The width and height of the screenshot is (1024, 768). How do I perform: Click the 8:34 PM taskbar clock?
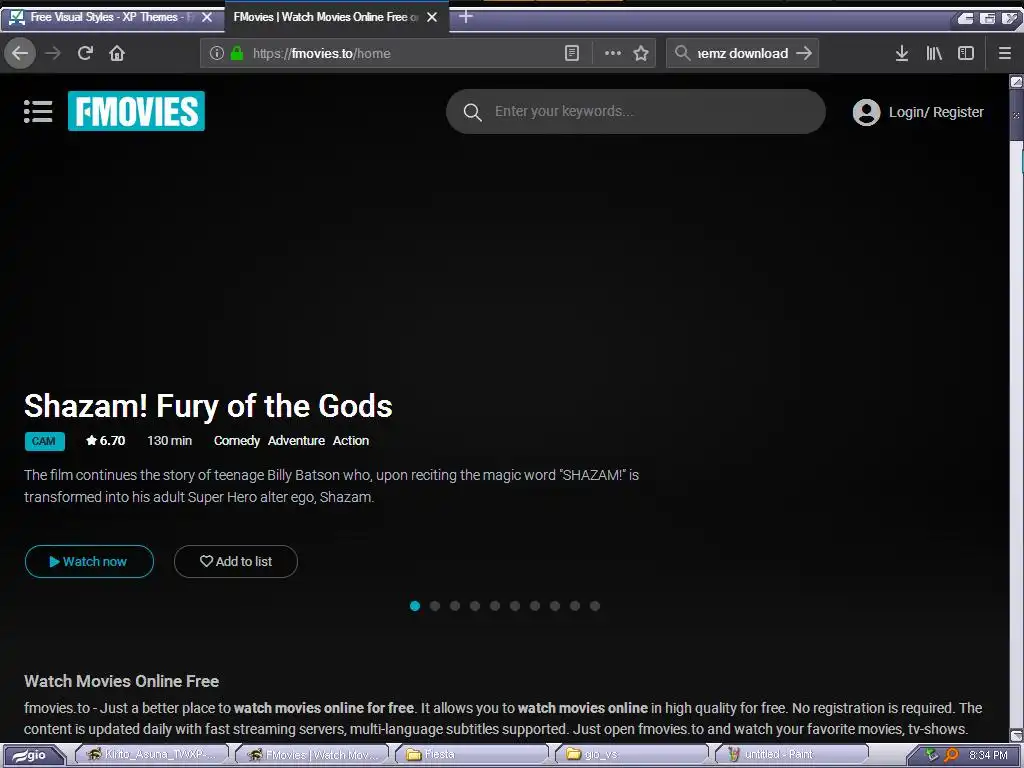pyautogui.click(x=988, y=755)
